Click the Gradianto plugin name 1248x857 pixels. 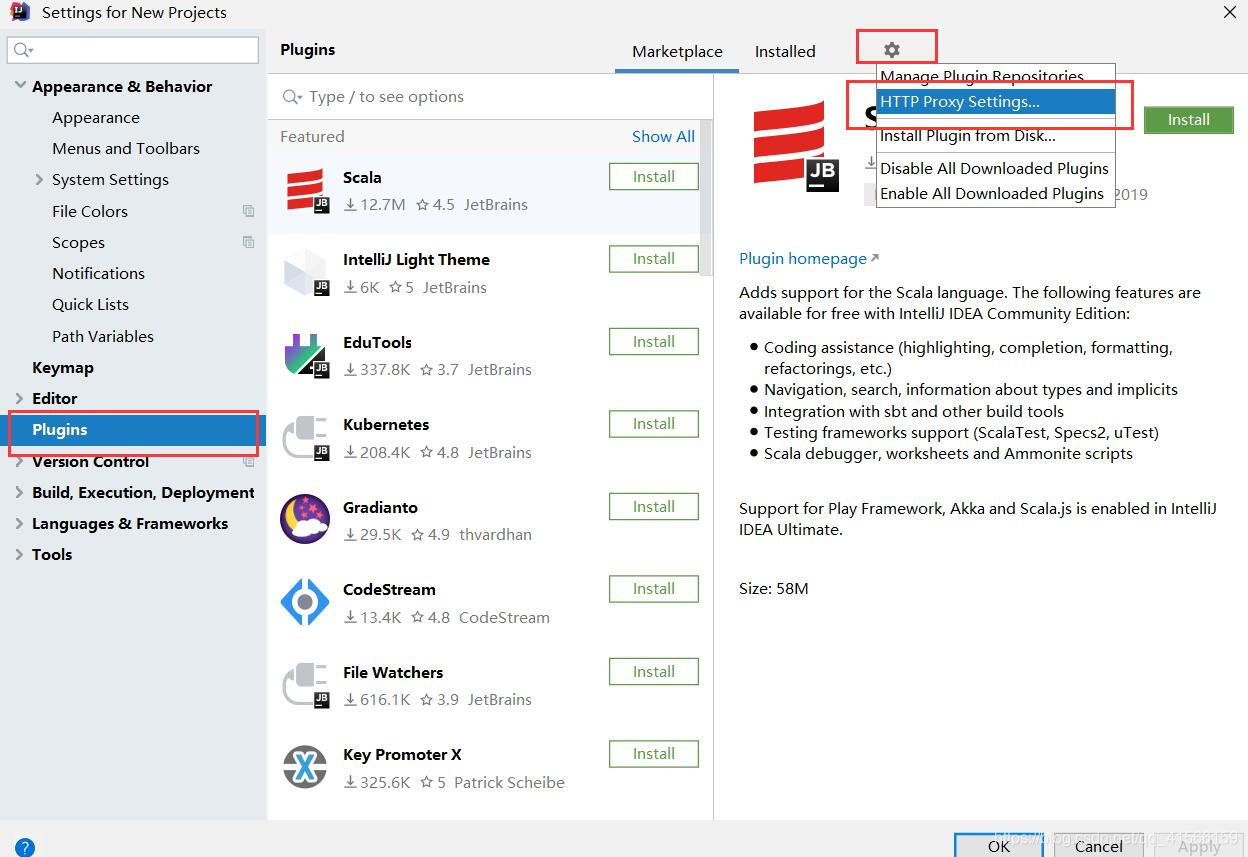click(x=380, y=507)
